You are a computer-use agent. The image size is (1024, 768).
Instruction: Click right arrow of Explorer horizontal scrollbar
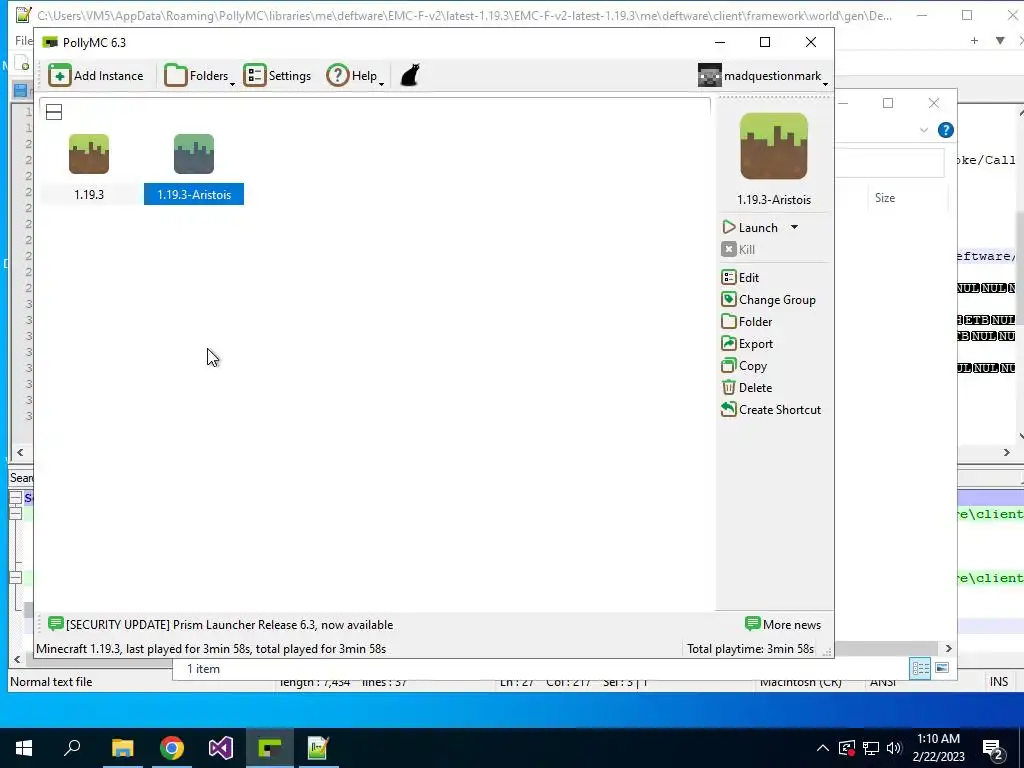948,648
